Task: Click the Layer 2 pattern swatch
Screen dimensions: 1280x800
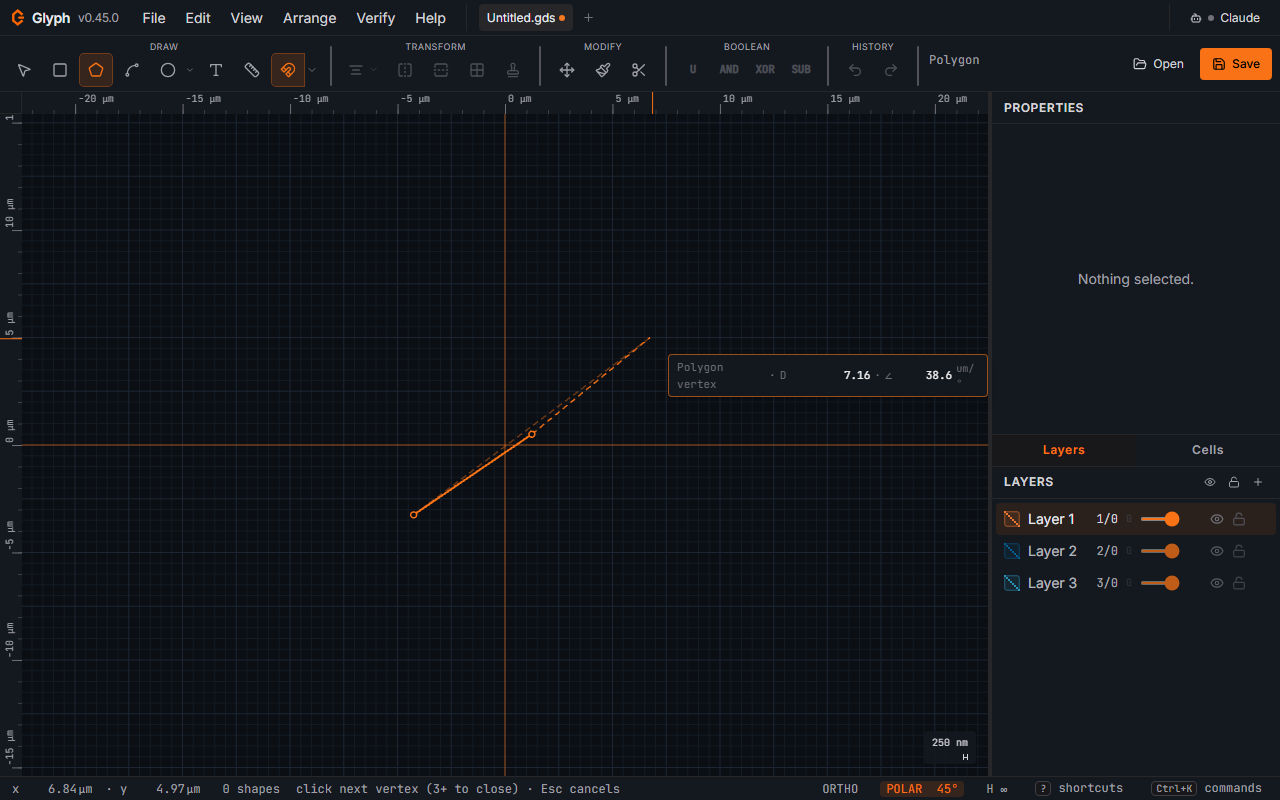Action: [x=1012, y=551]
